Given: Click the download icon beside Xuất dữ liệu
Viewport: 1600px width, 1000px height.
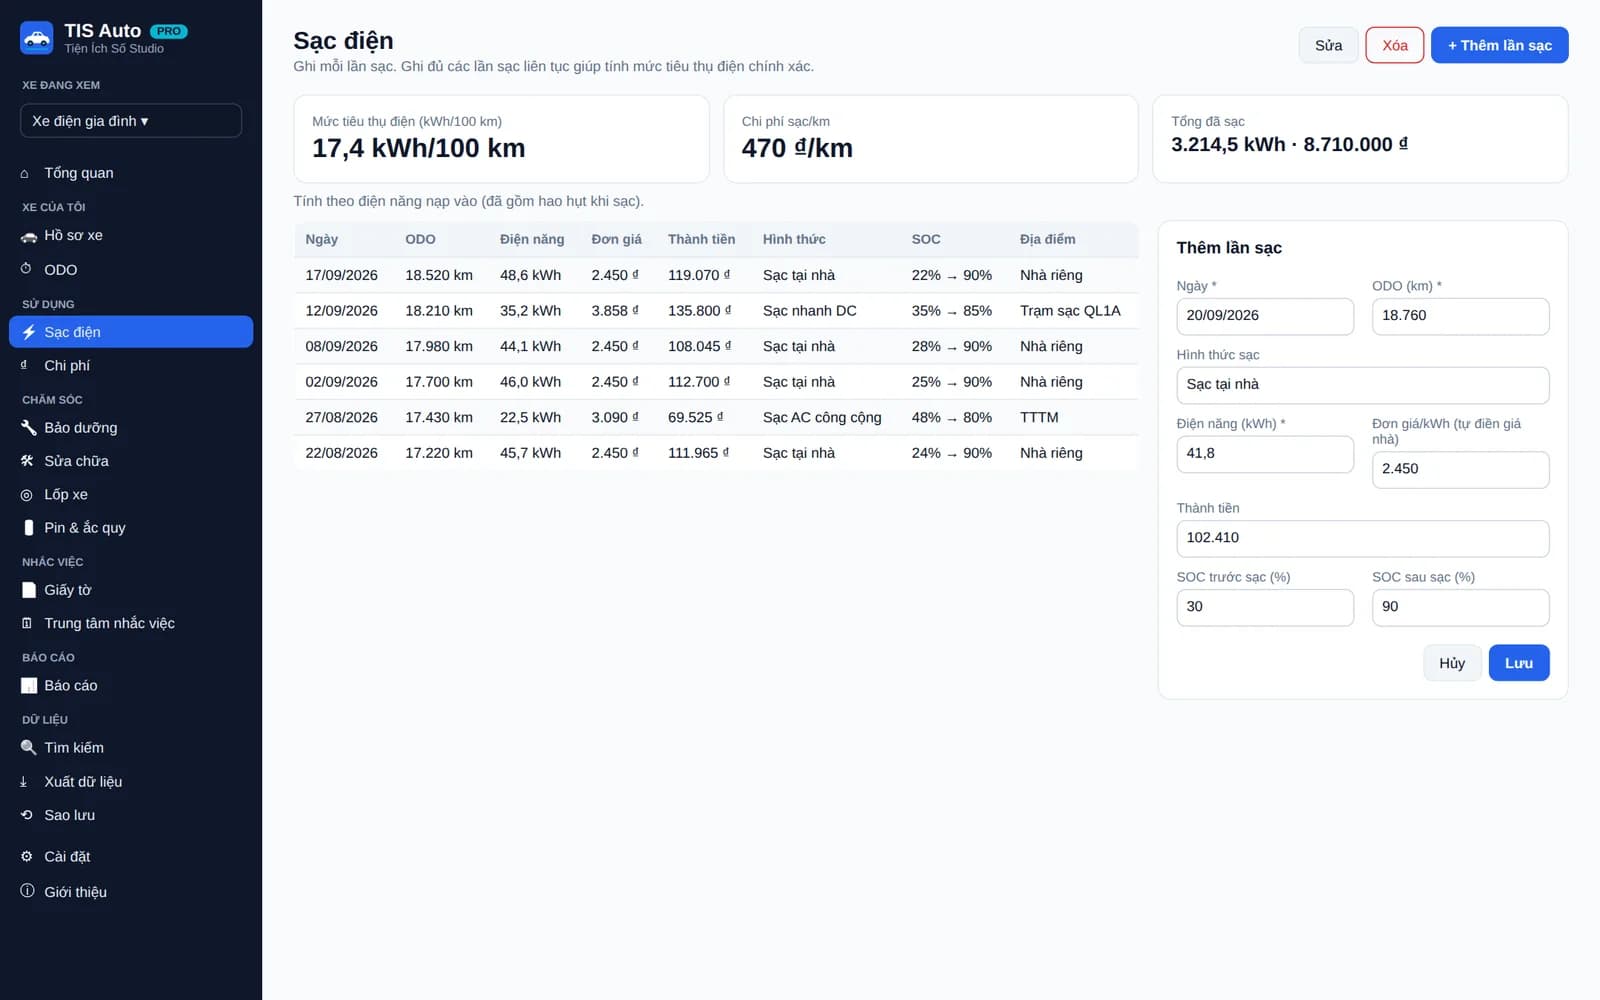Looking at the screenshot, I should (x=24, y=782).
